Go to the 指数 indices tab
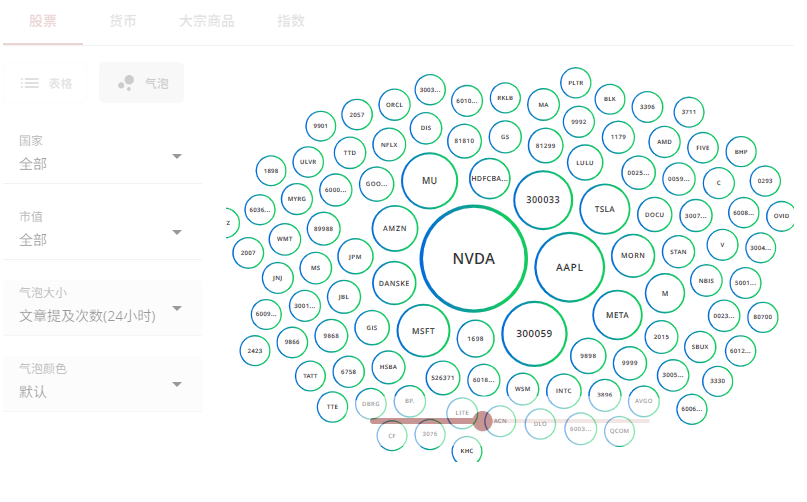The width and height of the screenshot is (807, 502). click(x=289, y=21)
